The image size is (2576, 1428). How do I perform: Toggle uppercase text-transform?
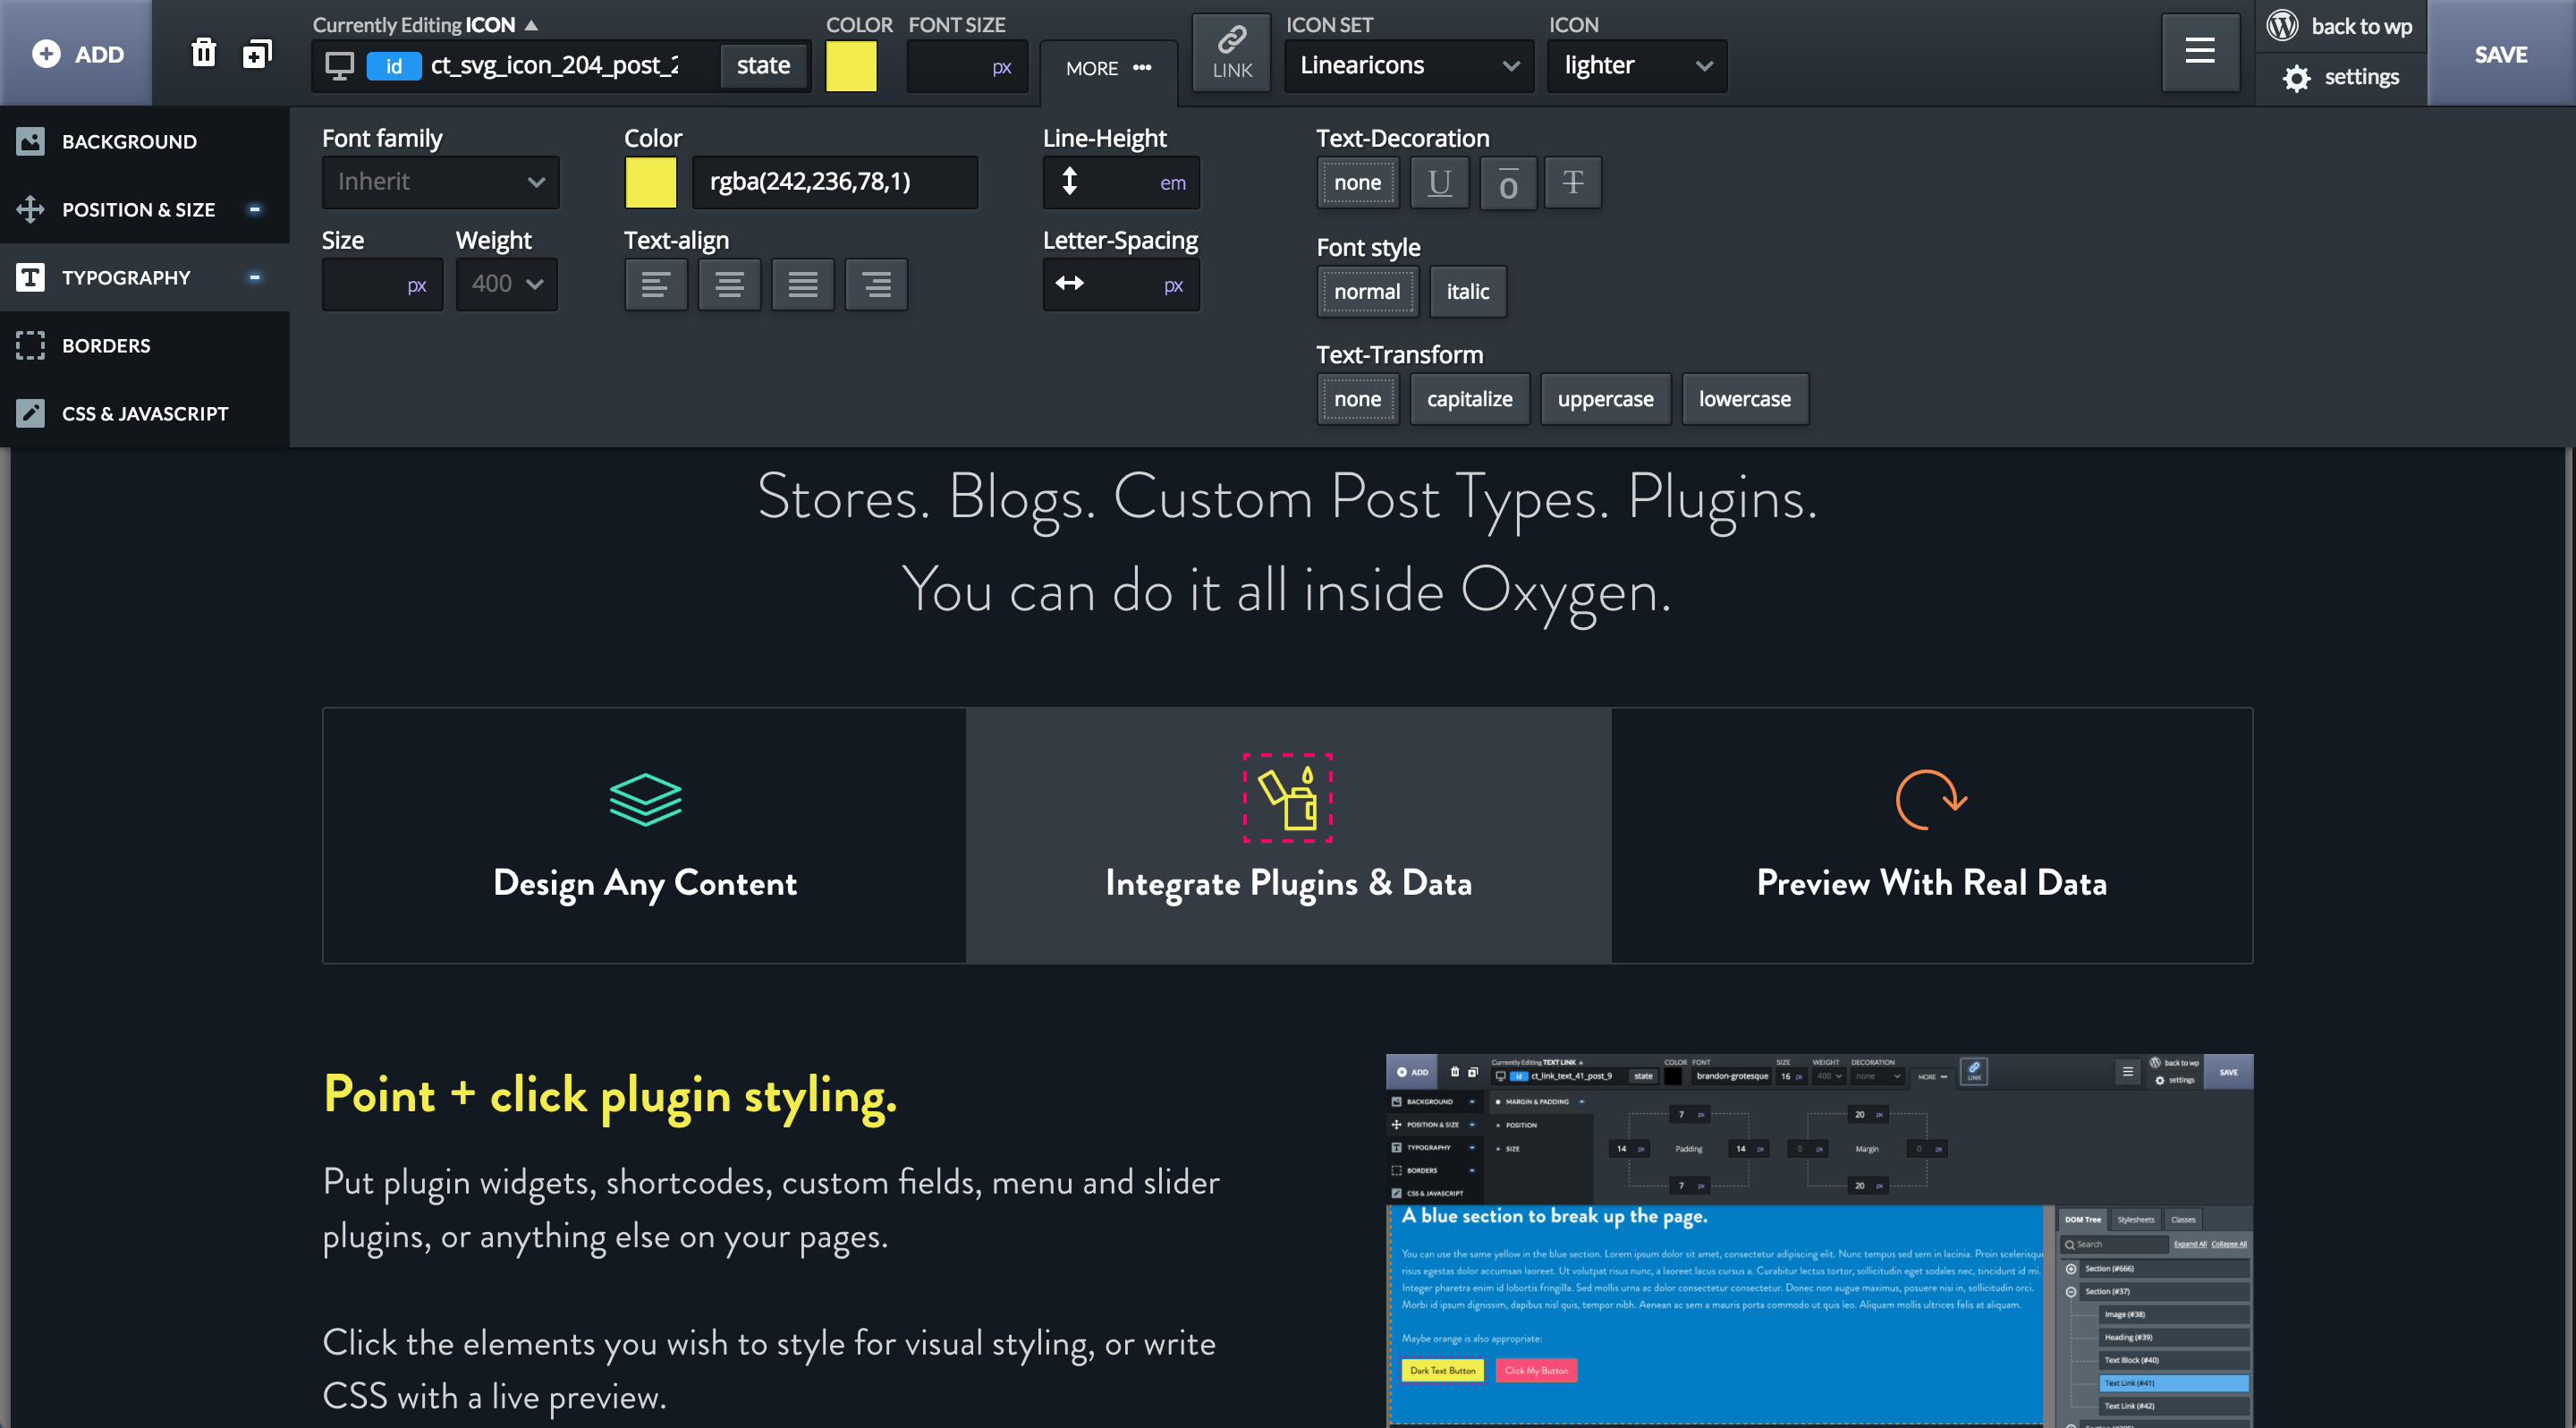(x=1605, y=399)
